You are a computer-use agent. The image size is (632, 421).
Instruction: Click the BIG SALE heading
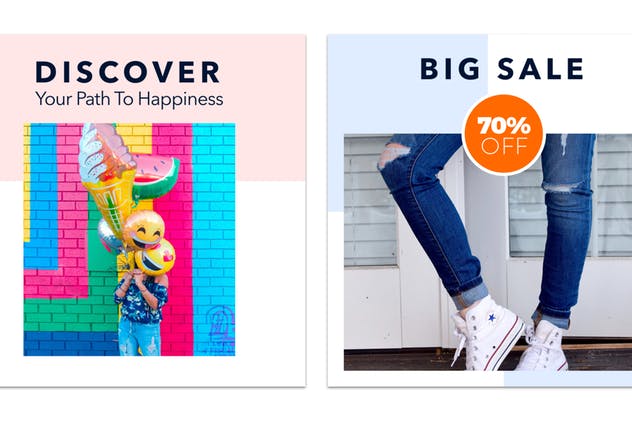[x=502, y=69]
